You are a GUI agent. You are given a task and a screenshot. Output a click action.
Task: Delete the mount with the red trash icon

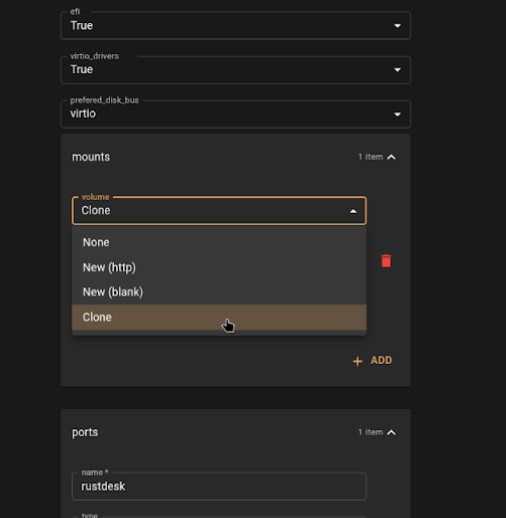[x=386, y=261]
